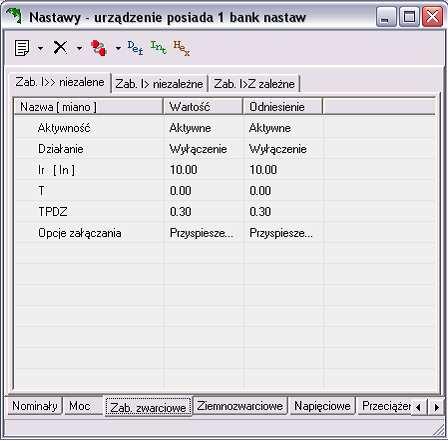Open the Nominały bottom tab
The width and height of the screenshot is (448, 441).
coord(35,406)
